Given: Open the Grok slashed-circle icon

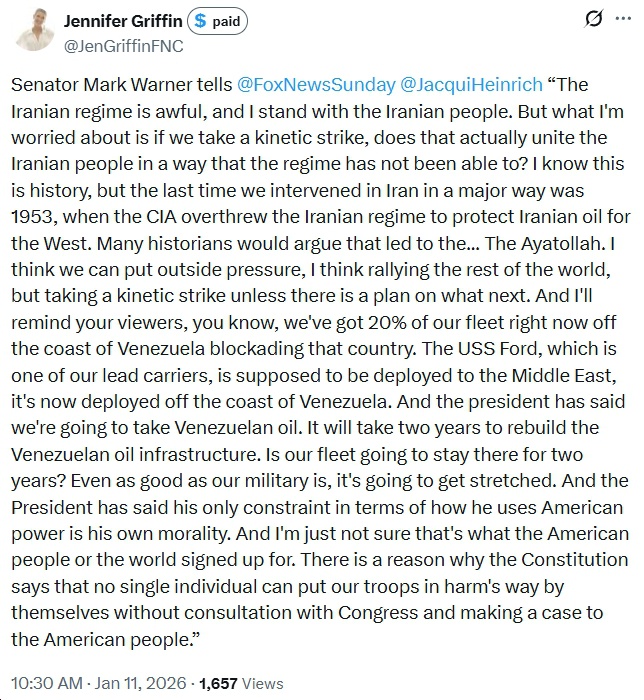Looking at the screenshot, I should coord(593,19).
